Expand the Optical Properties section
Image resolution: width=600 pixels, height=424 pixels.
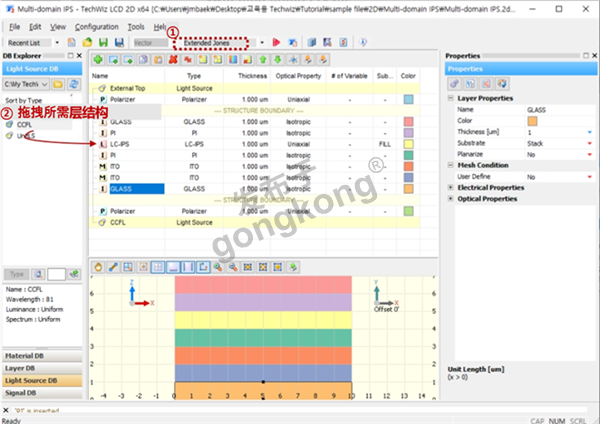451,199
